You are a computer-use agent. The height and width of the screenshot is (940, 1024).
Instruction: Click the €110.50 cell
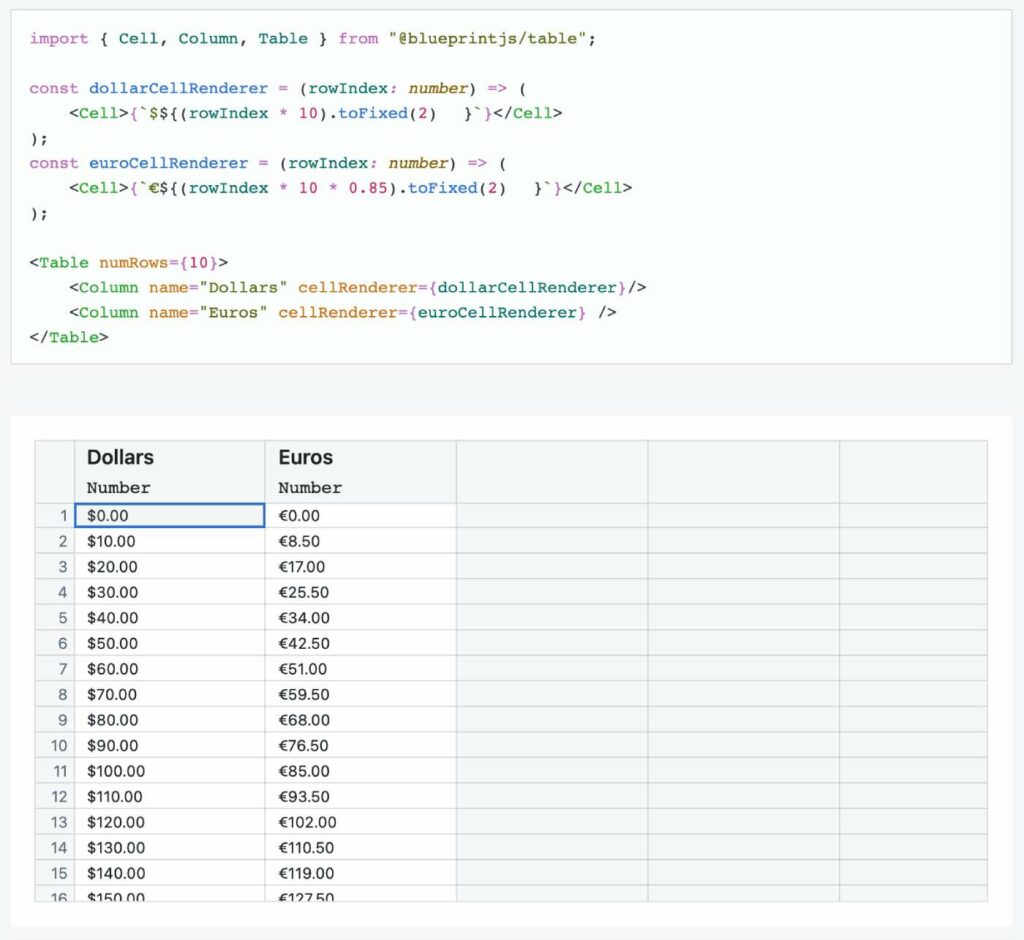click(360, 847)
